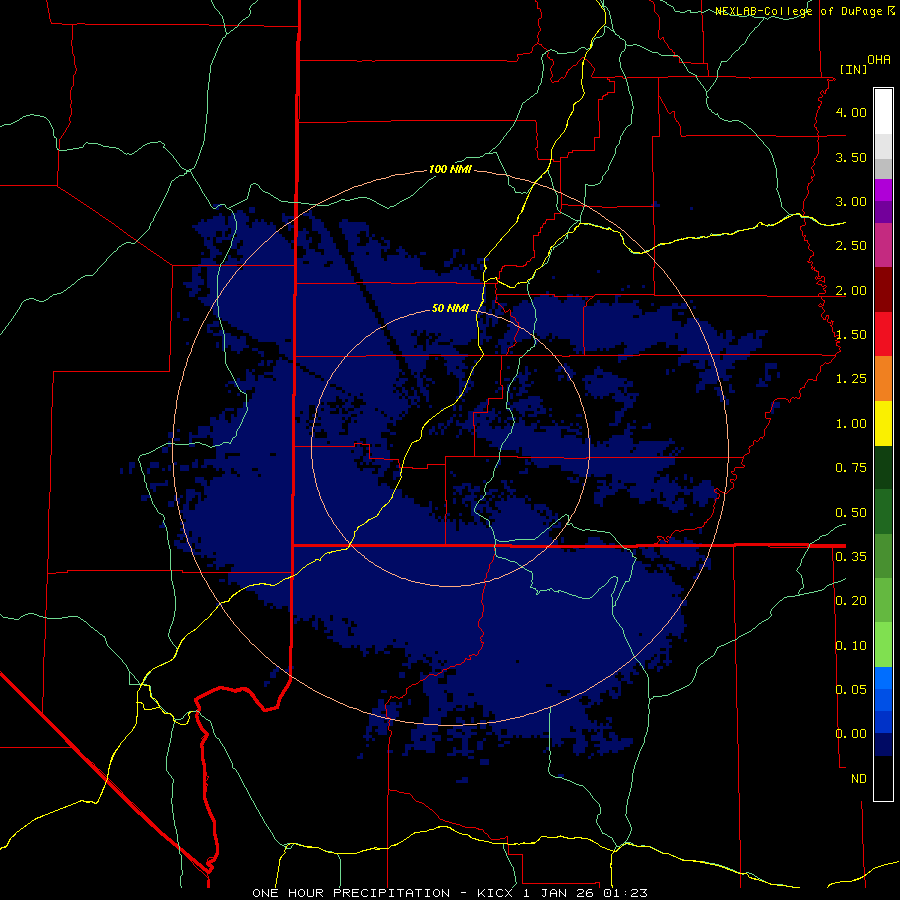Pick the black ND legend swatch
Viewport: 900px width, 900px height.
[x=883, y=778]
